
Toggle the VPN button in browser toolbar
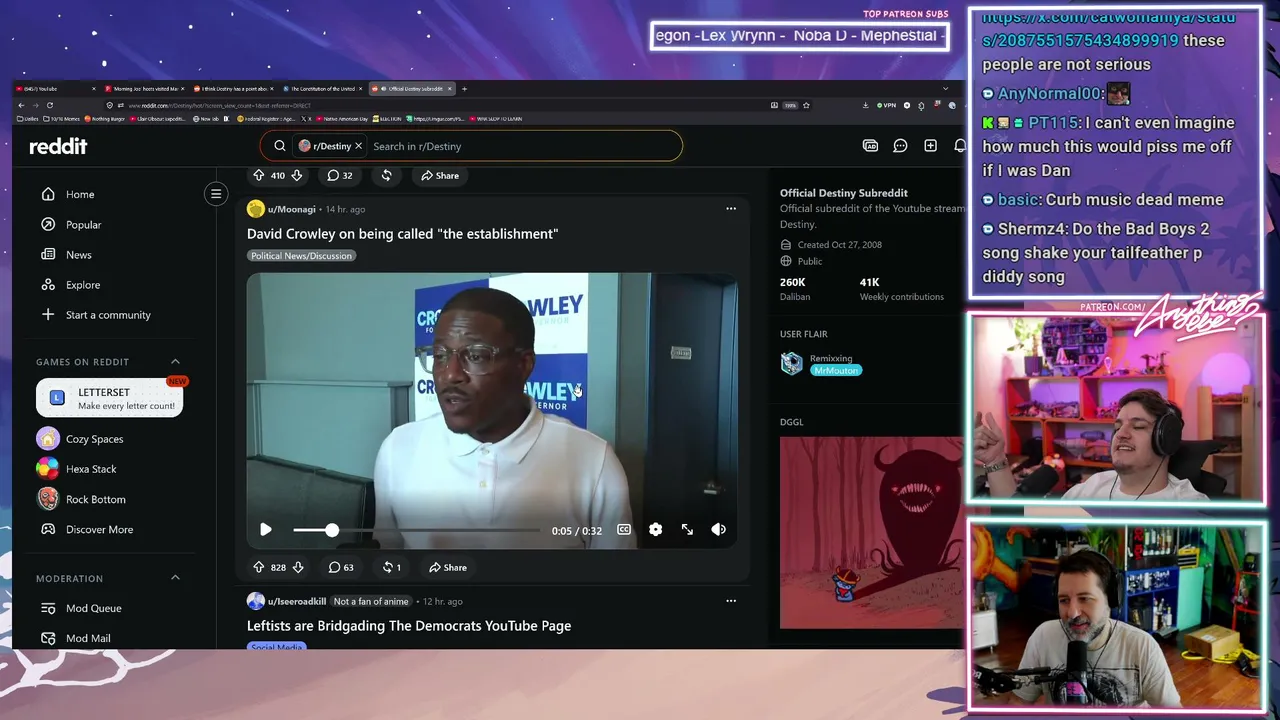(x=886, y=105)
